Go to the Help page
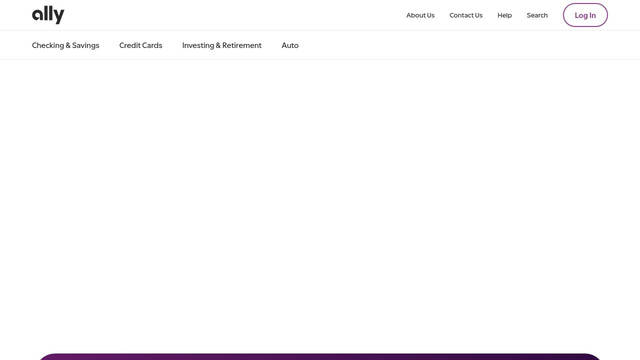Viewport: 640px width, 360px height. tap(504, 15)
